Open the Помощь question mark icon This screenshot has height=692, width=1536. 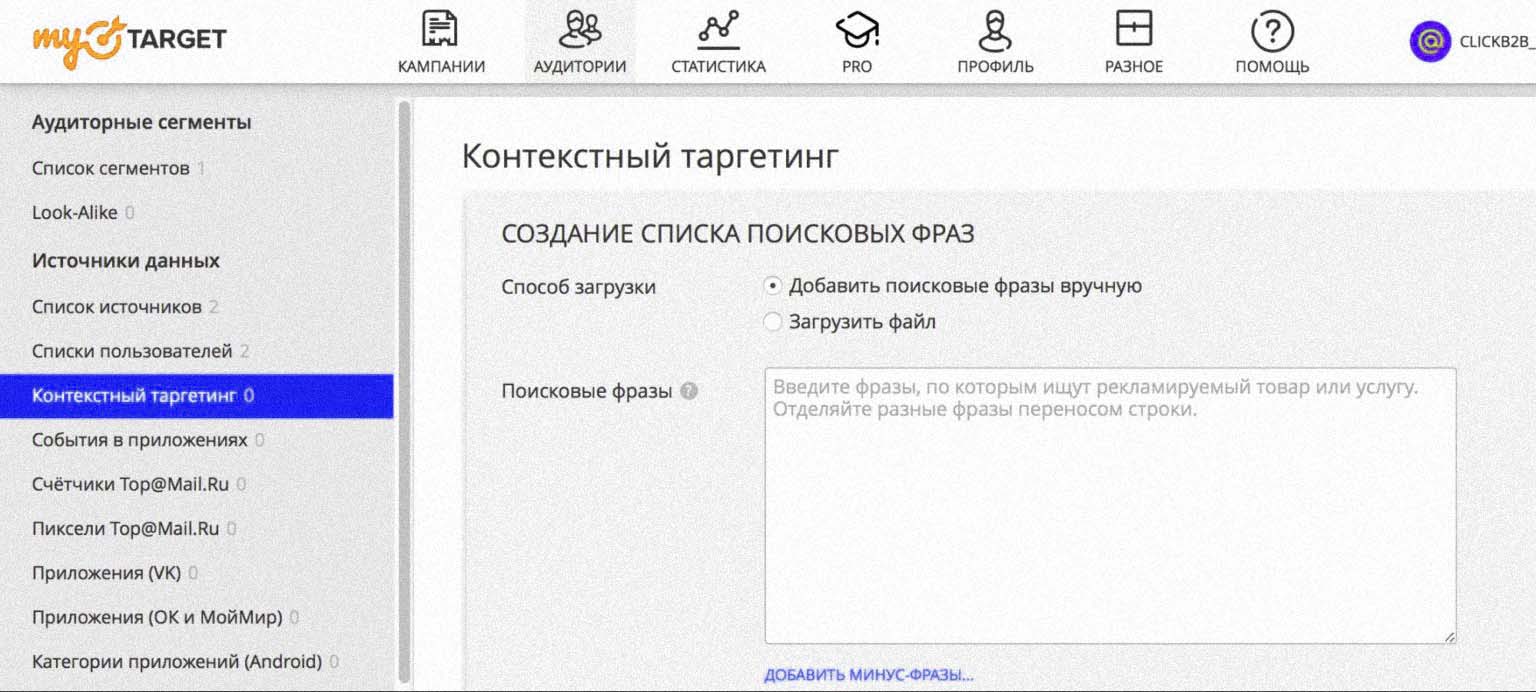(1272, 31)
